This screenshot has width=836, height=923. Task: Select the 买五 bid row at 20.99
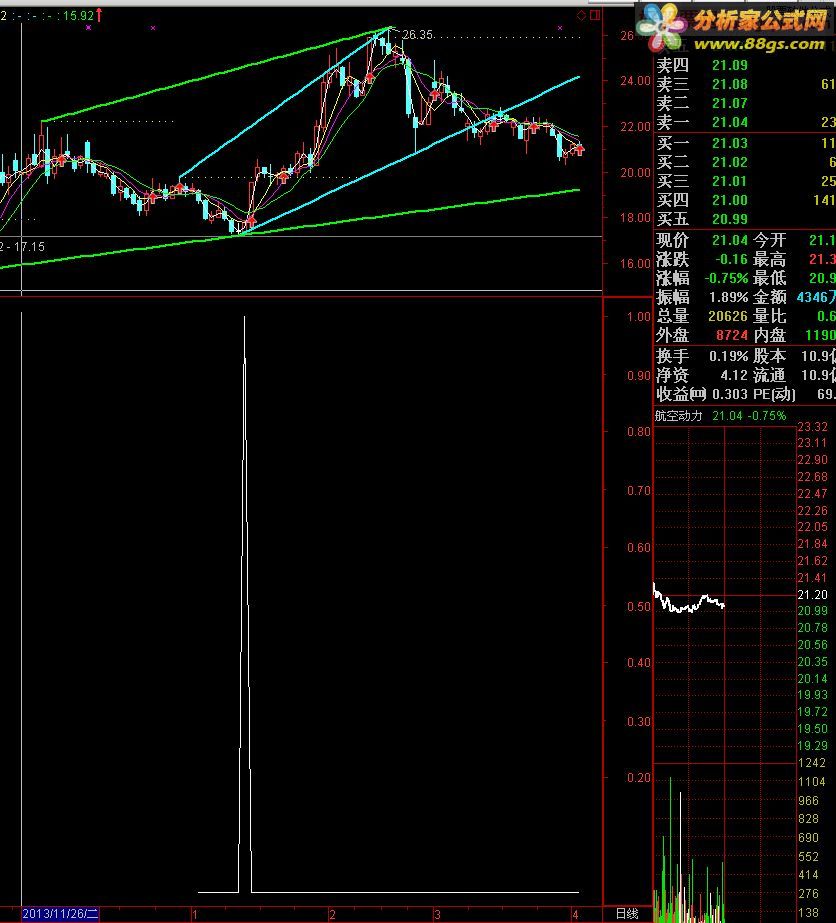(745, 219)
